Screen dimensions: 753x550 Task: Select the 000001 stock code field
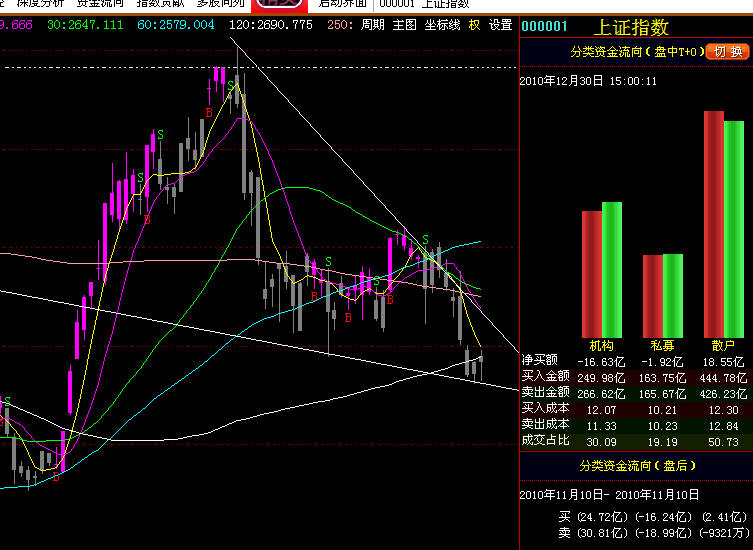point(545,27)
